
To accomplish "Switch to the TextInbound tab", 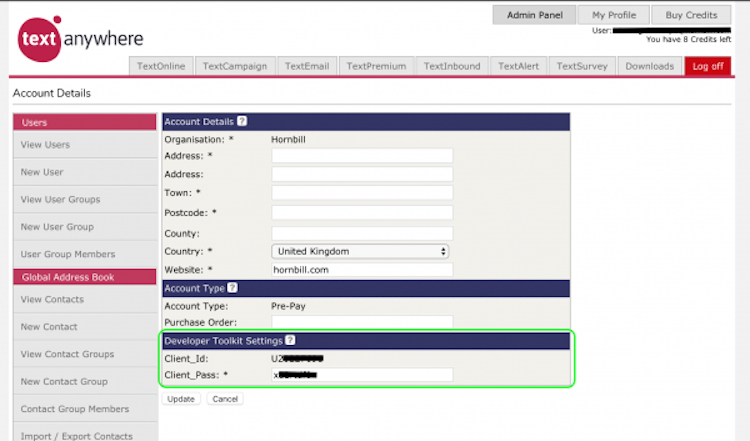I will coord(452,66).
